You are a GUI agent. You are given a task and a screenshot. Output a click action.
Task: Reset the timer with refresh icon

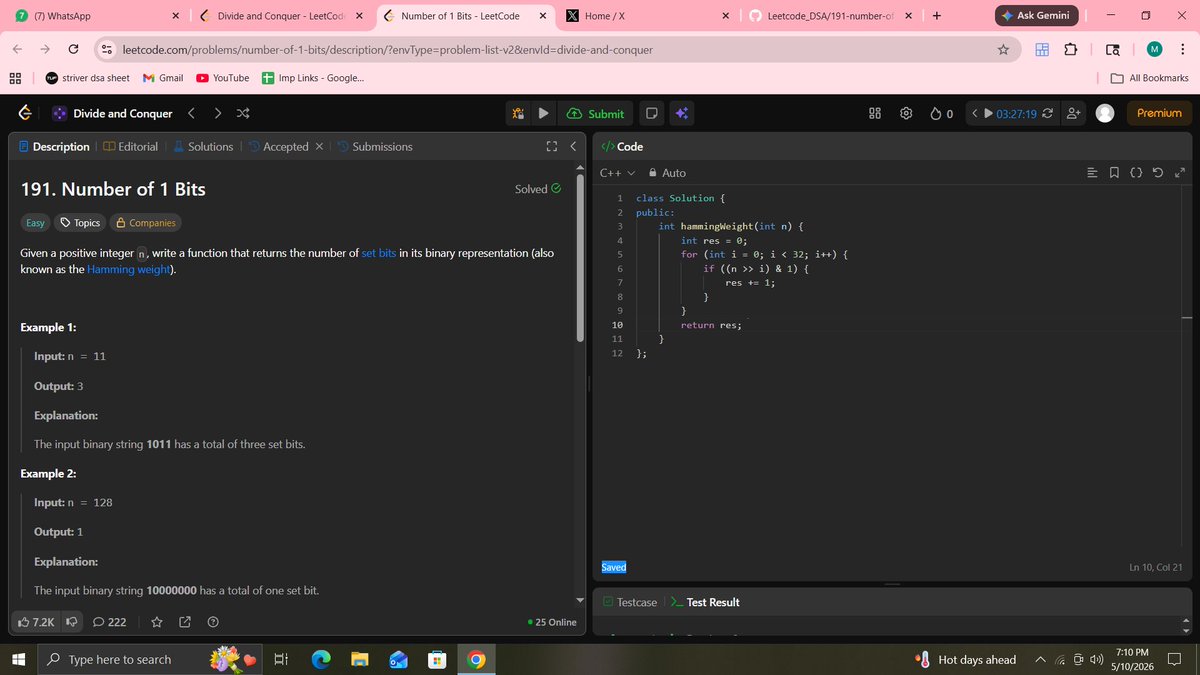(1047, 113)
